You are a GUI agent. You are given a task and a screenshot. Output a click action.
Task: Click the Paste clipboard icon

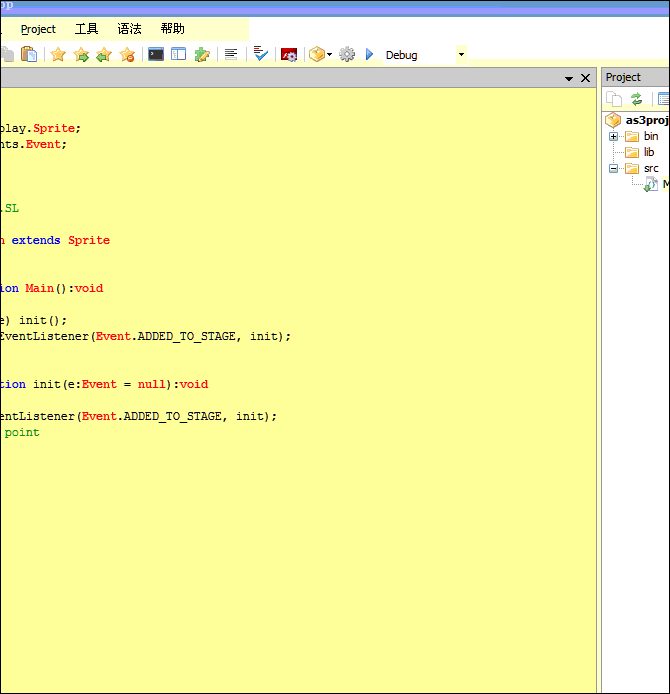29,55
